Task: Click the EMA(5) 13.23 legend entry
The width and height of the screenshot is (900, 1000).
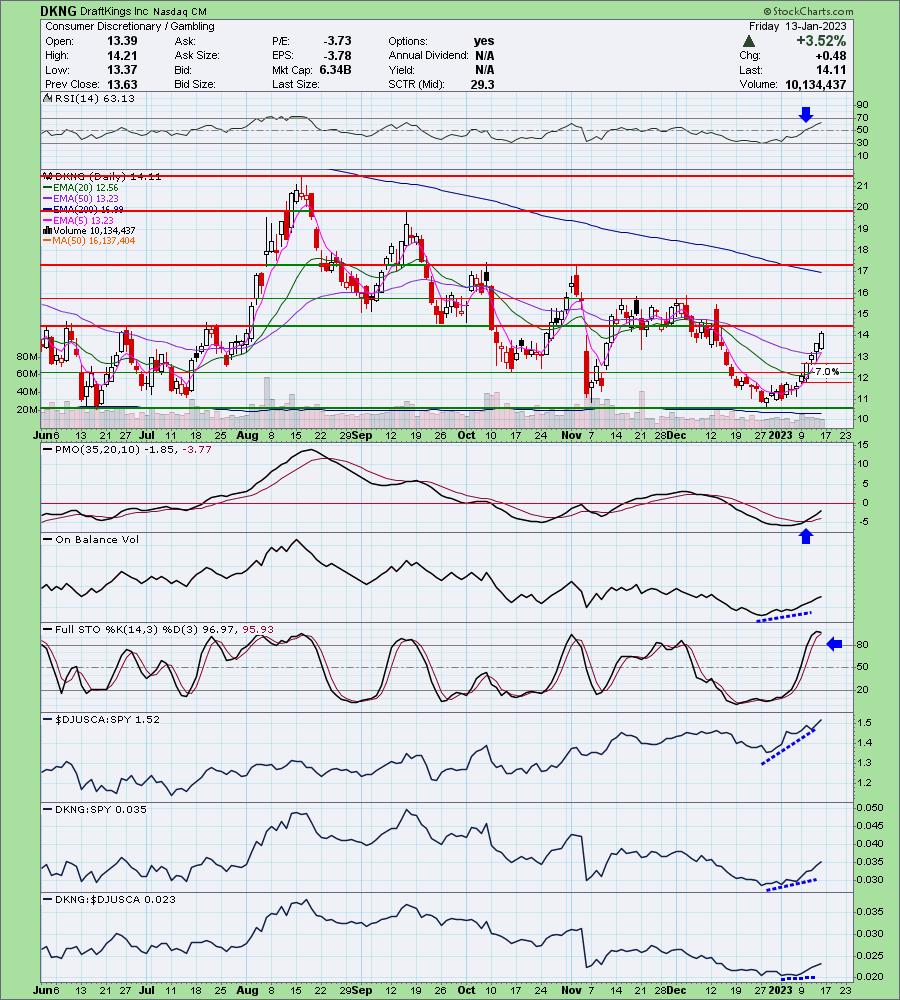Action: [78, 220]
